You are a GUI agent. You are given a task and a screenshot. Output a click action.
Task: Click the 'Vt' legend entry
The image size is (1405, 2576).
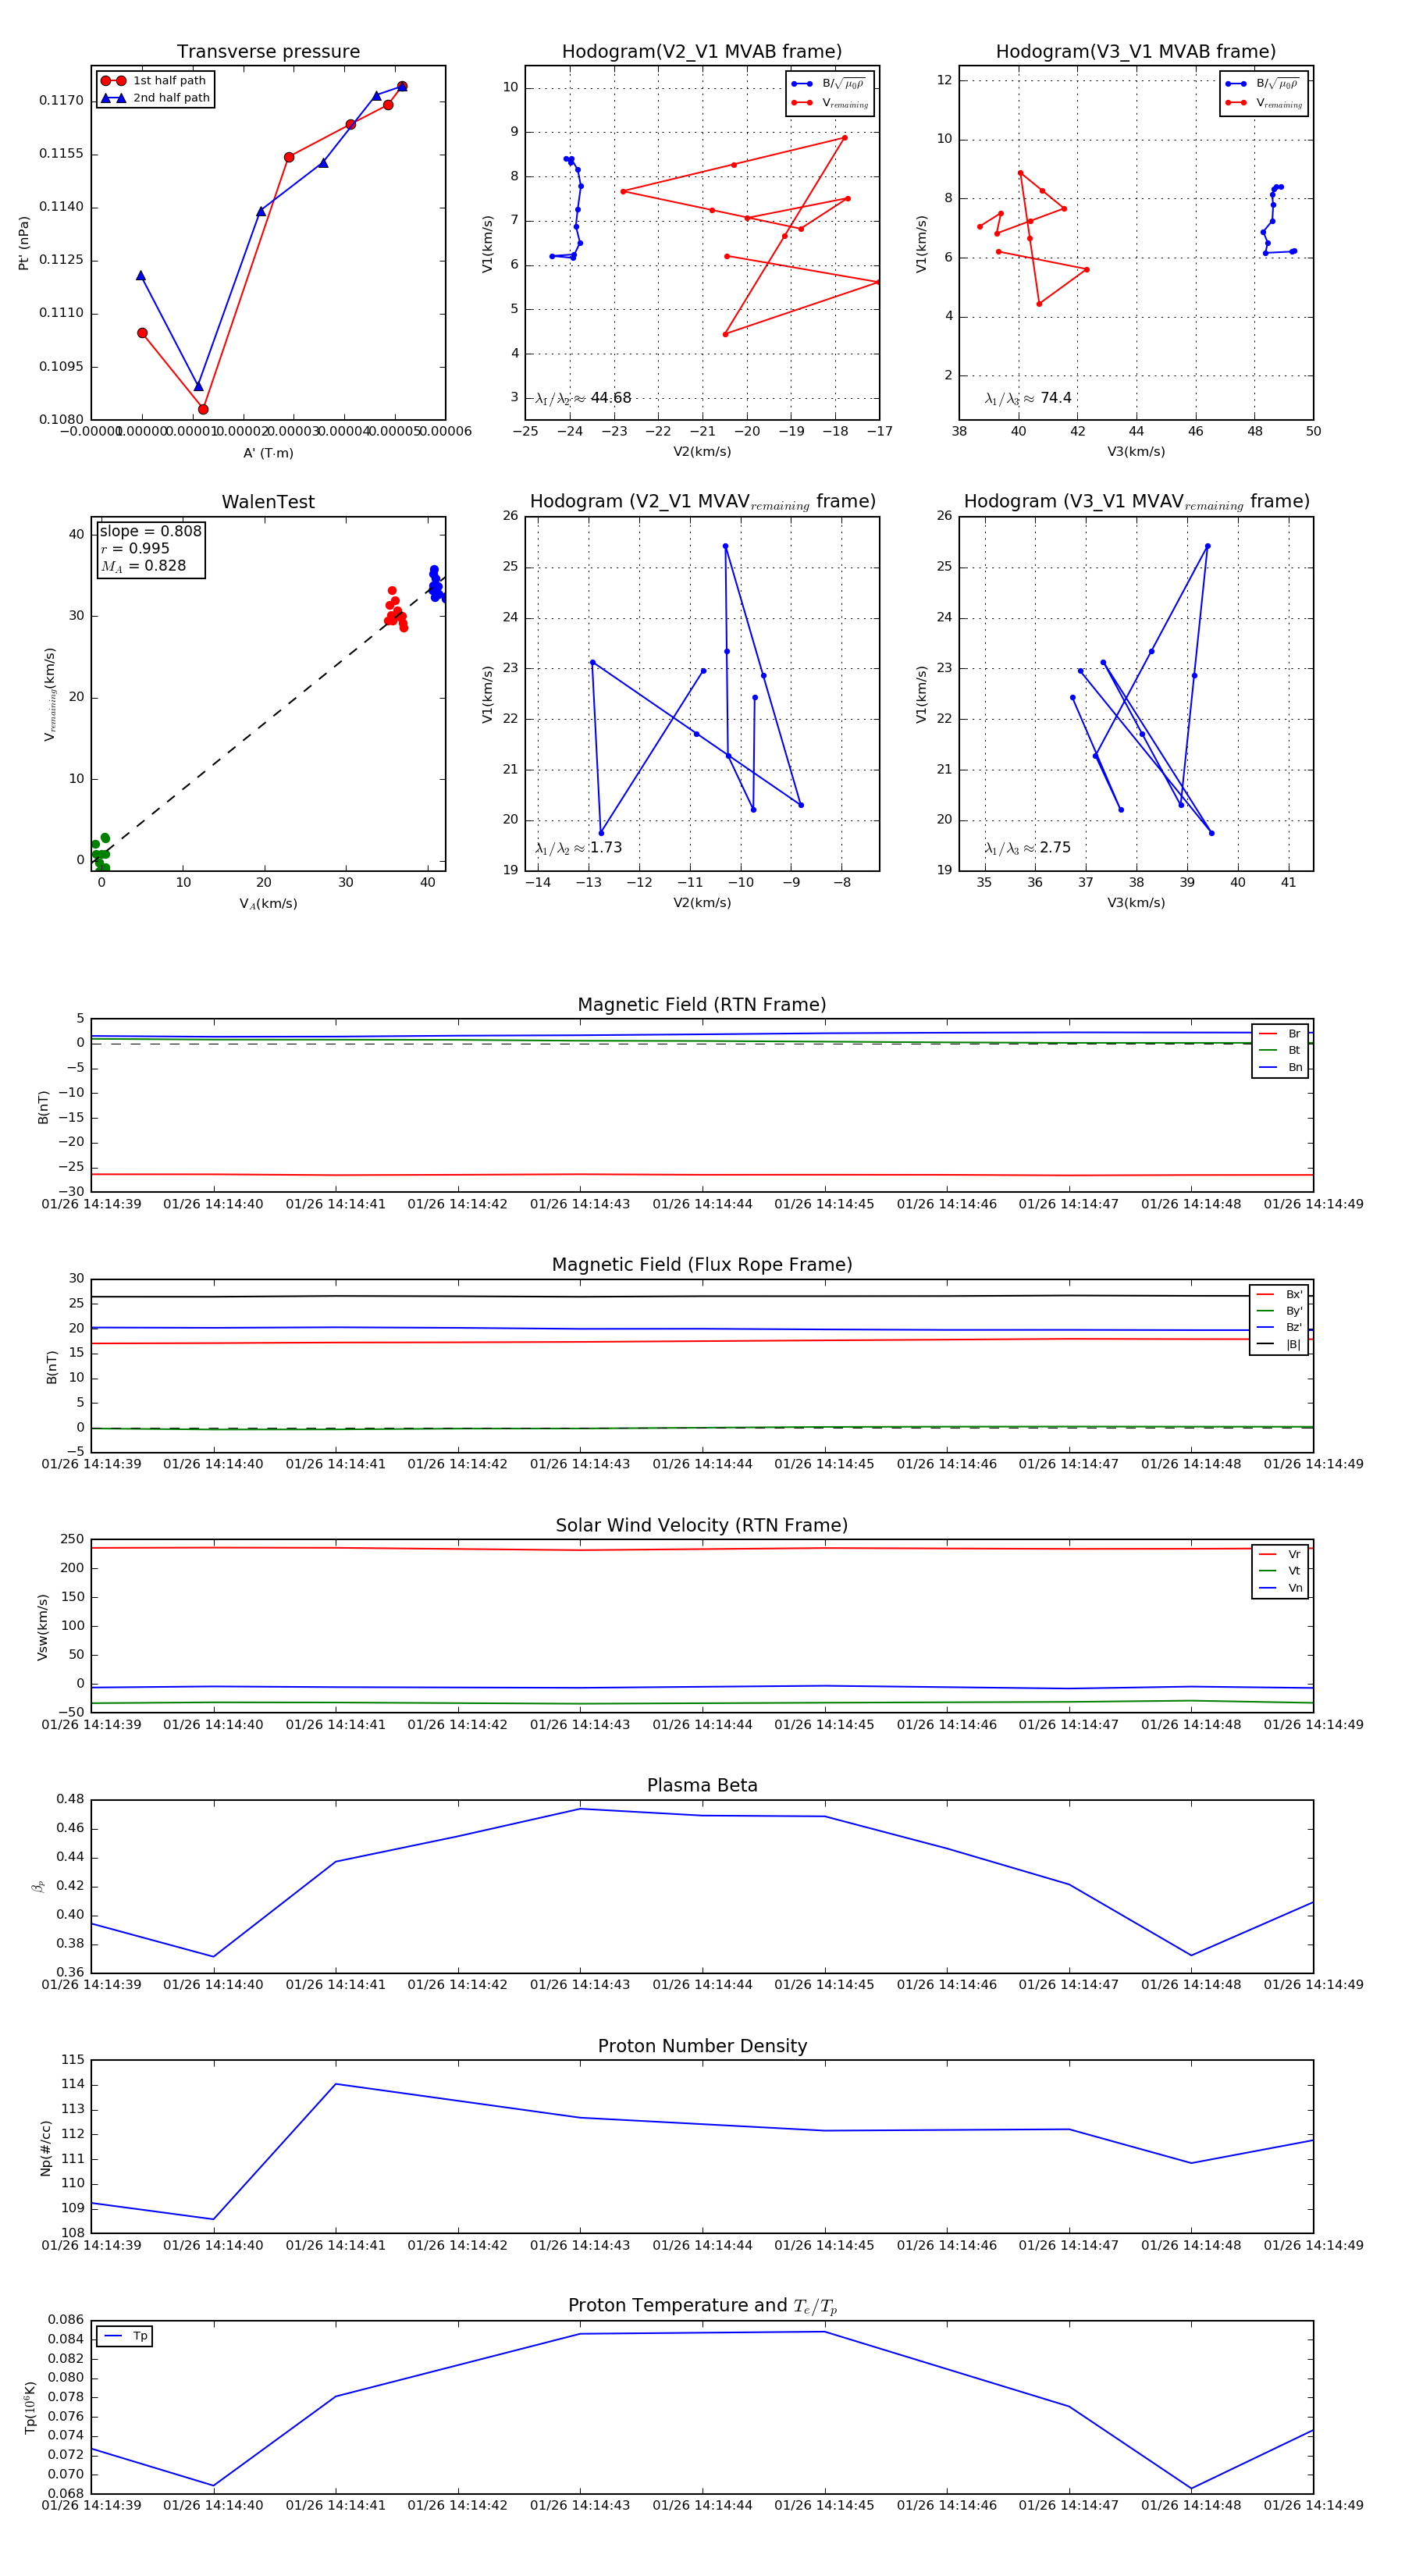[1280, 1571]
